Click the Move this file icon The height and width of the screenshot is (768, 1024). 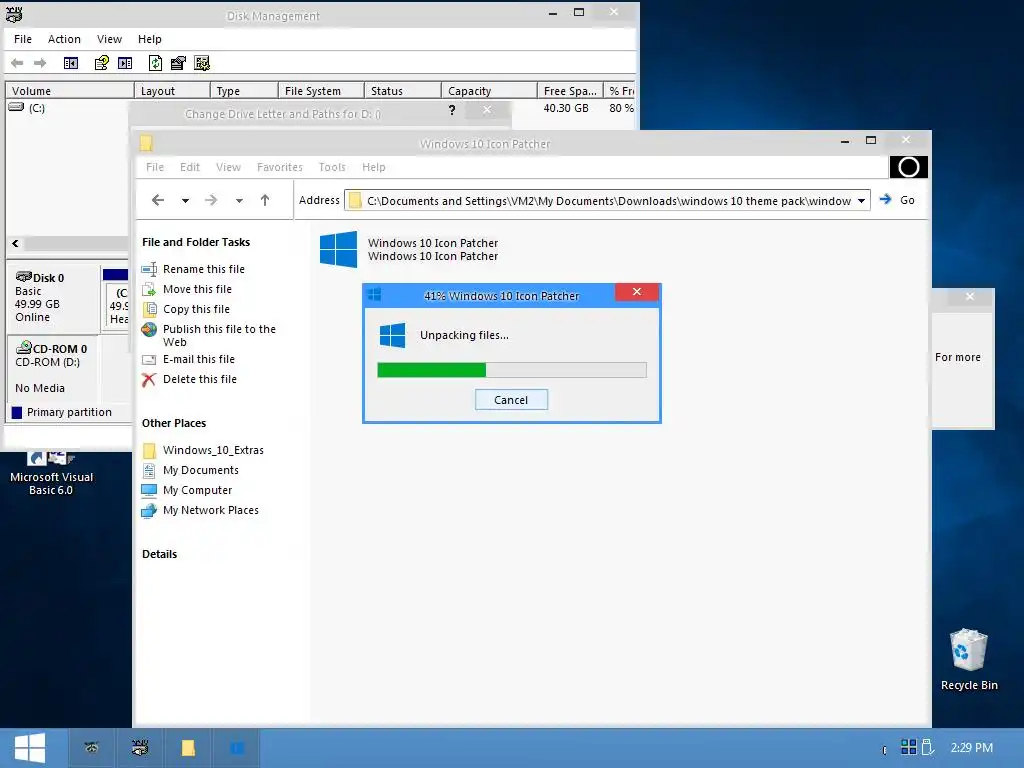pyautogui.click(x=150, y=289)
